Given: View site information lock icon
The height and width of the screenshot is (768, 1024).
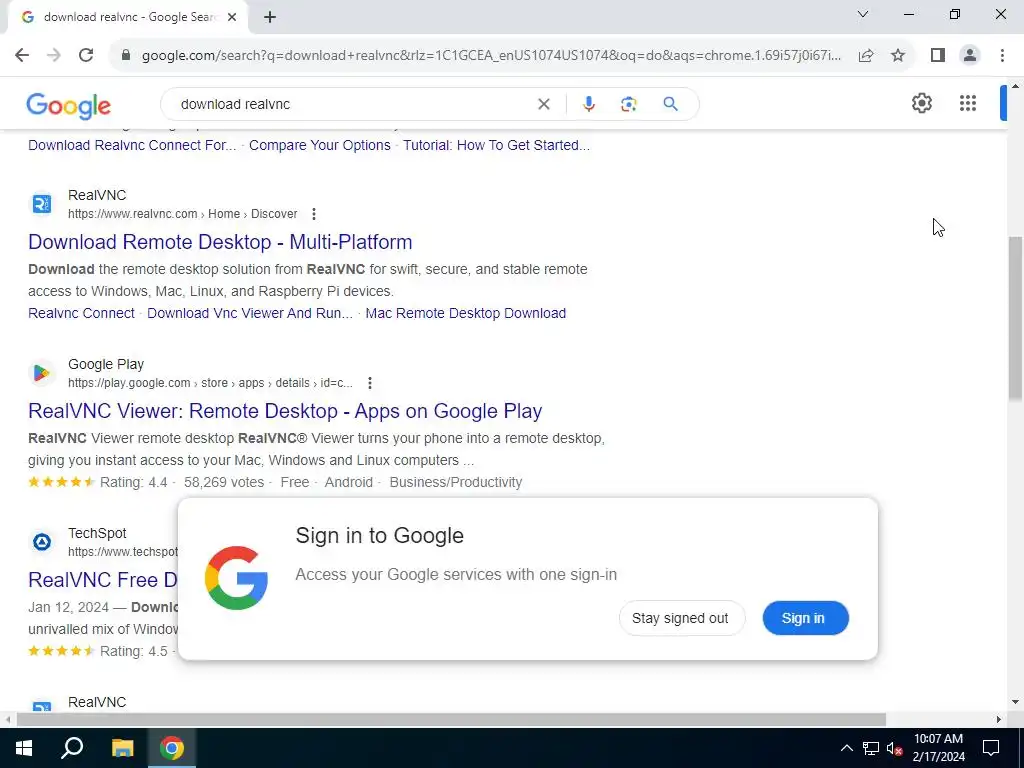Looking at the screenshot, I should [126, 55].
